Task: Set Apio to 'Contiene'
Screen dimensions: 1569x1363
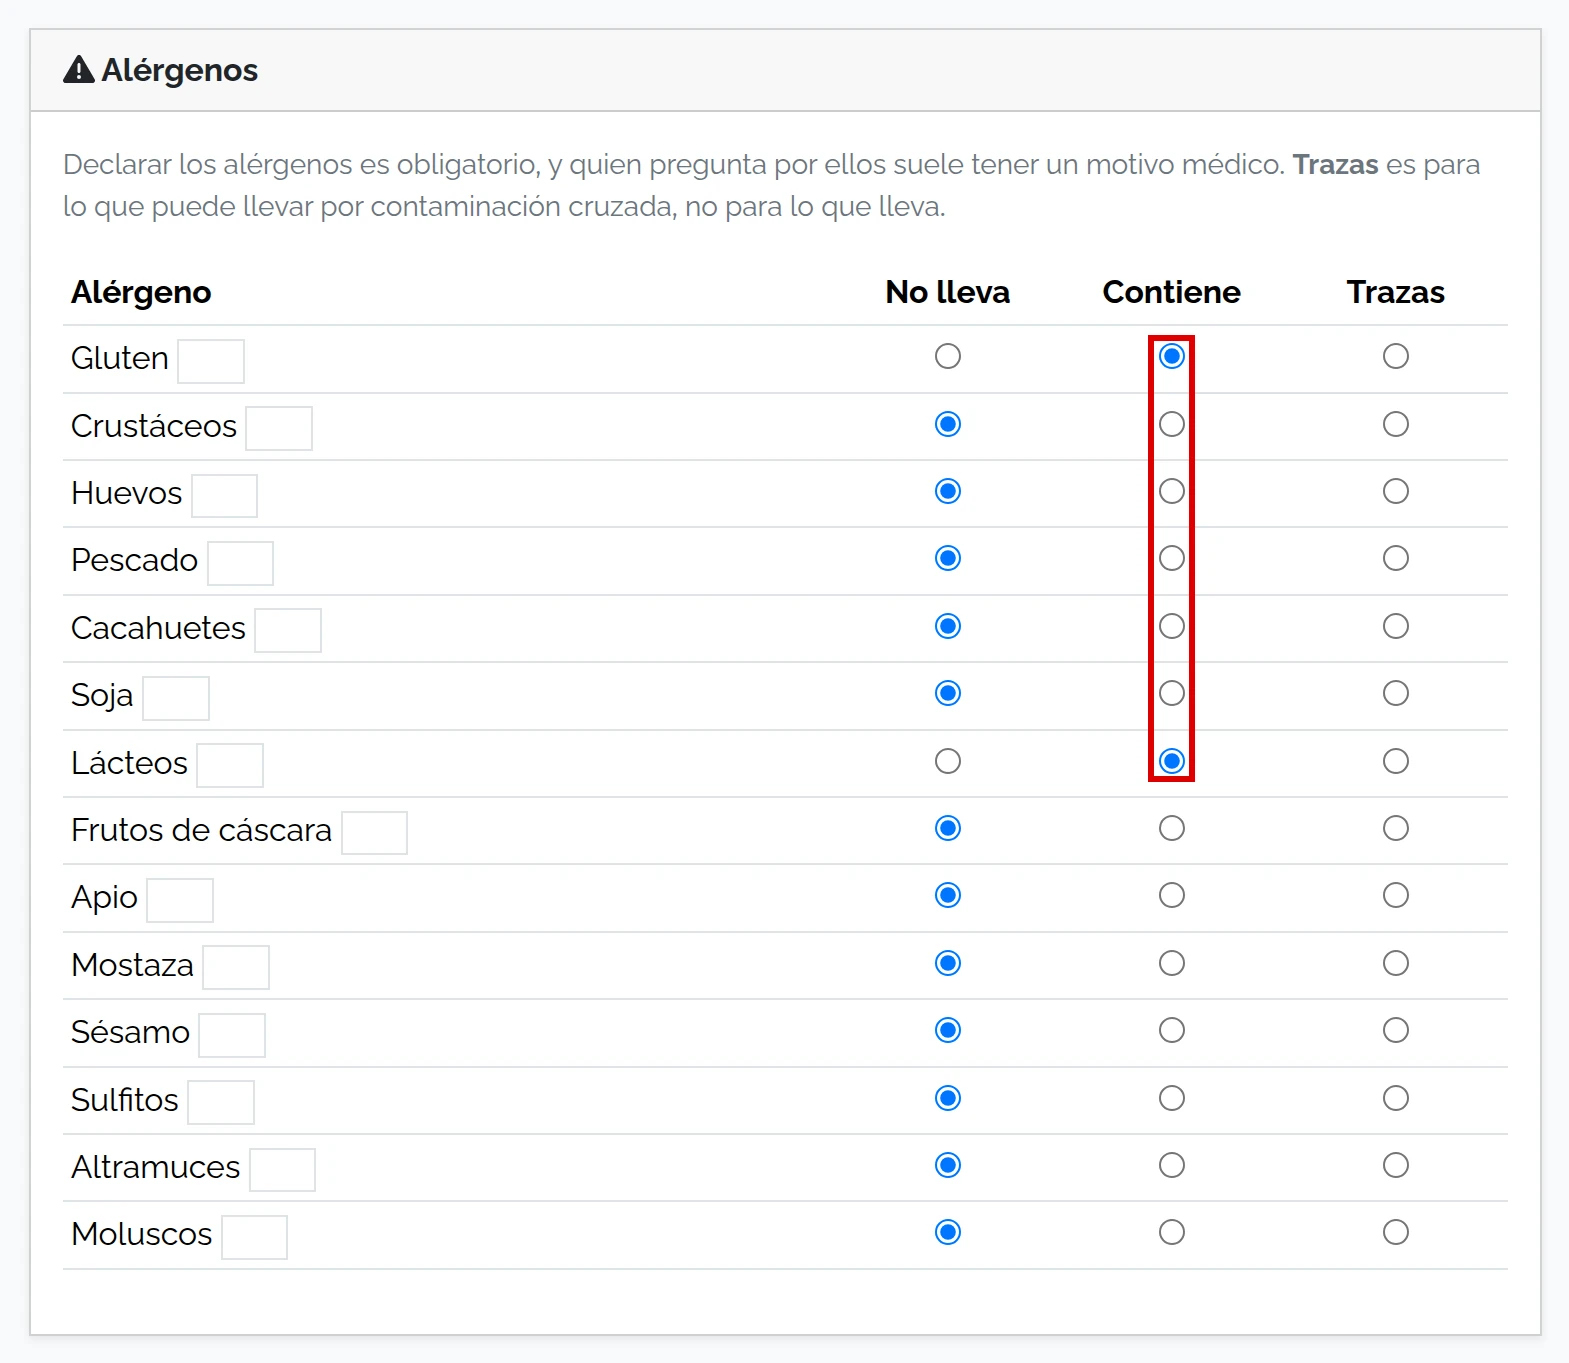Action: [x=1172, y=896]
